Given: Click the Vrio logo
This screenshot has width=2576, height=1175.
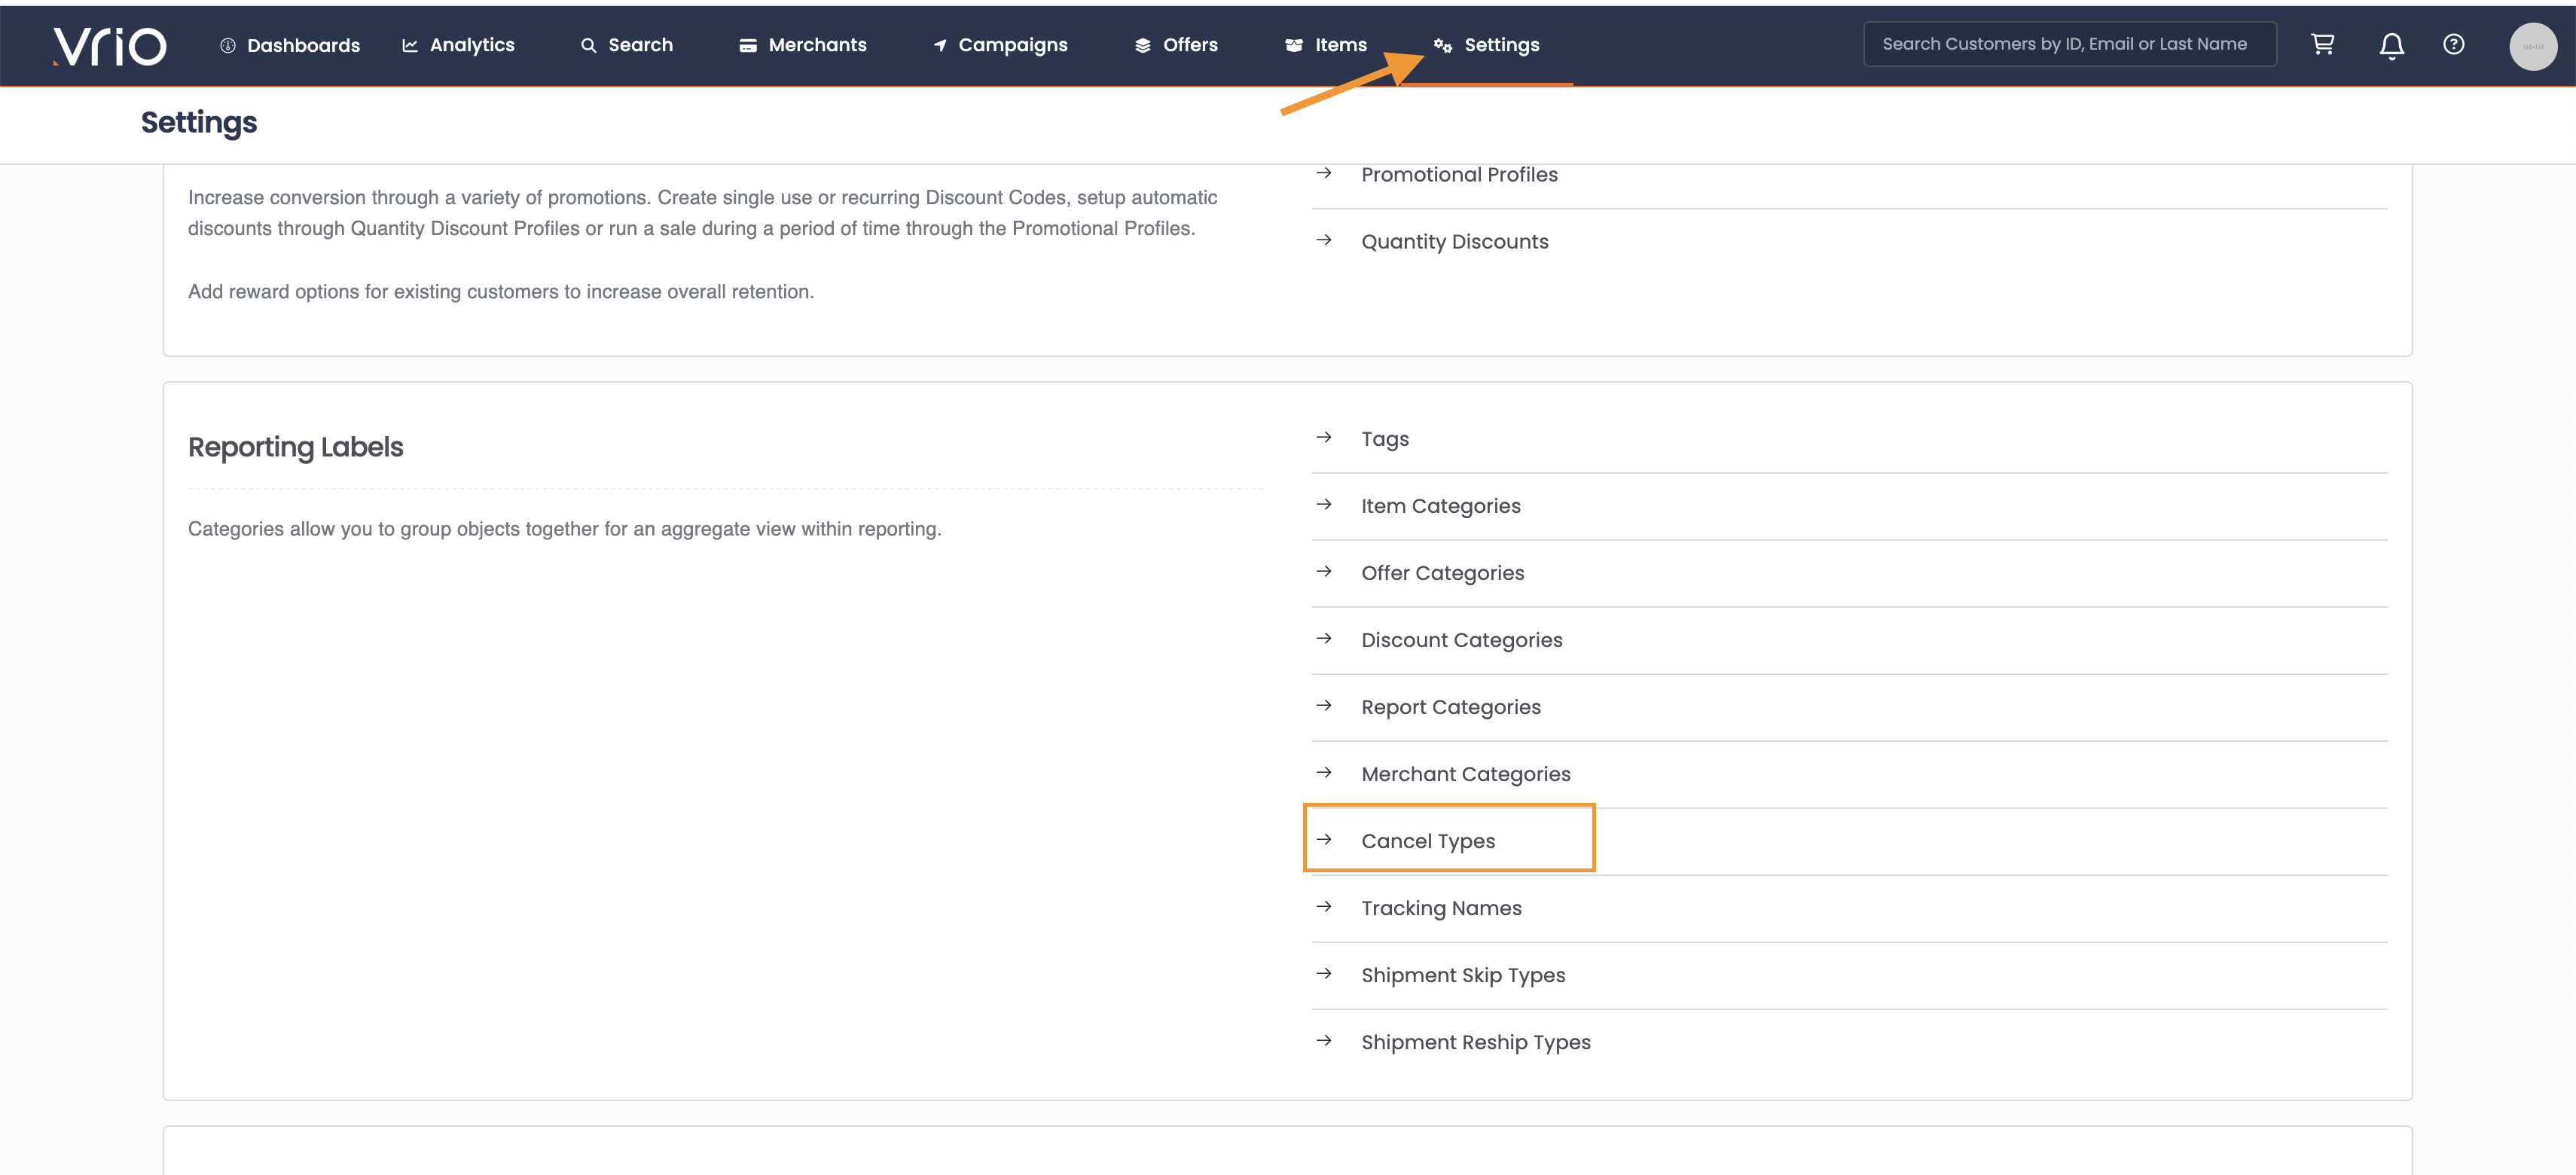Looking at the screenshot, I should tap(110, 46).
